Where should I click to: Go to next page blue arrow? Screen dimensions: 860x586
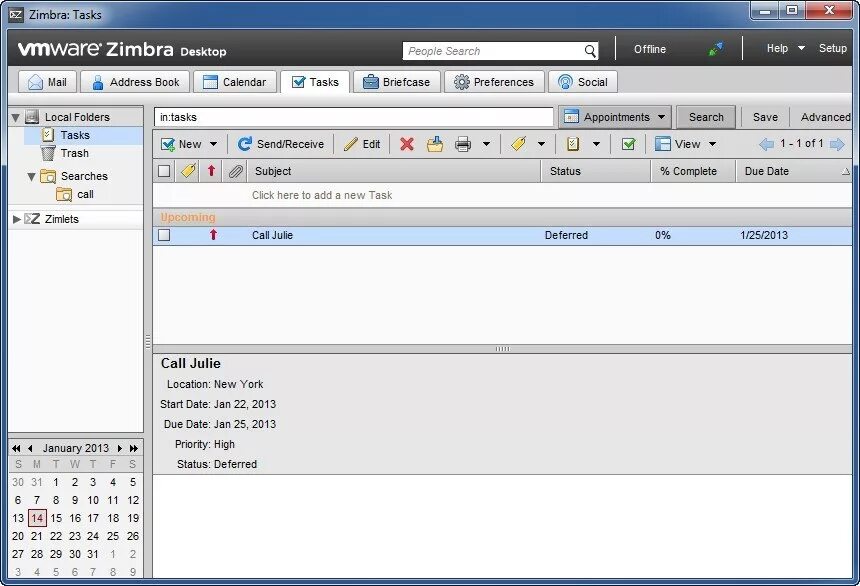point(837,144)
